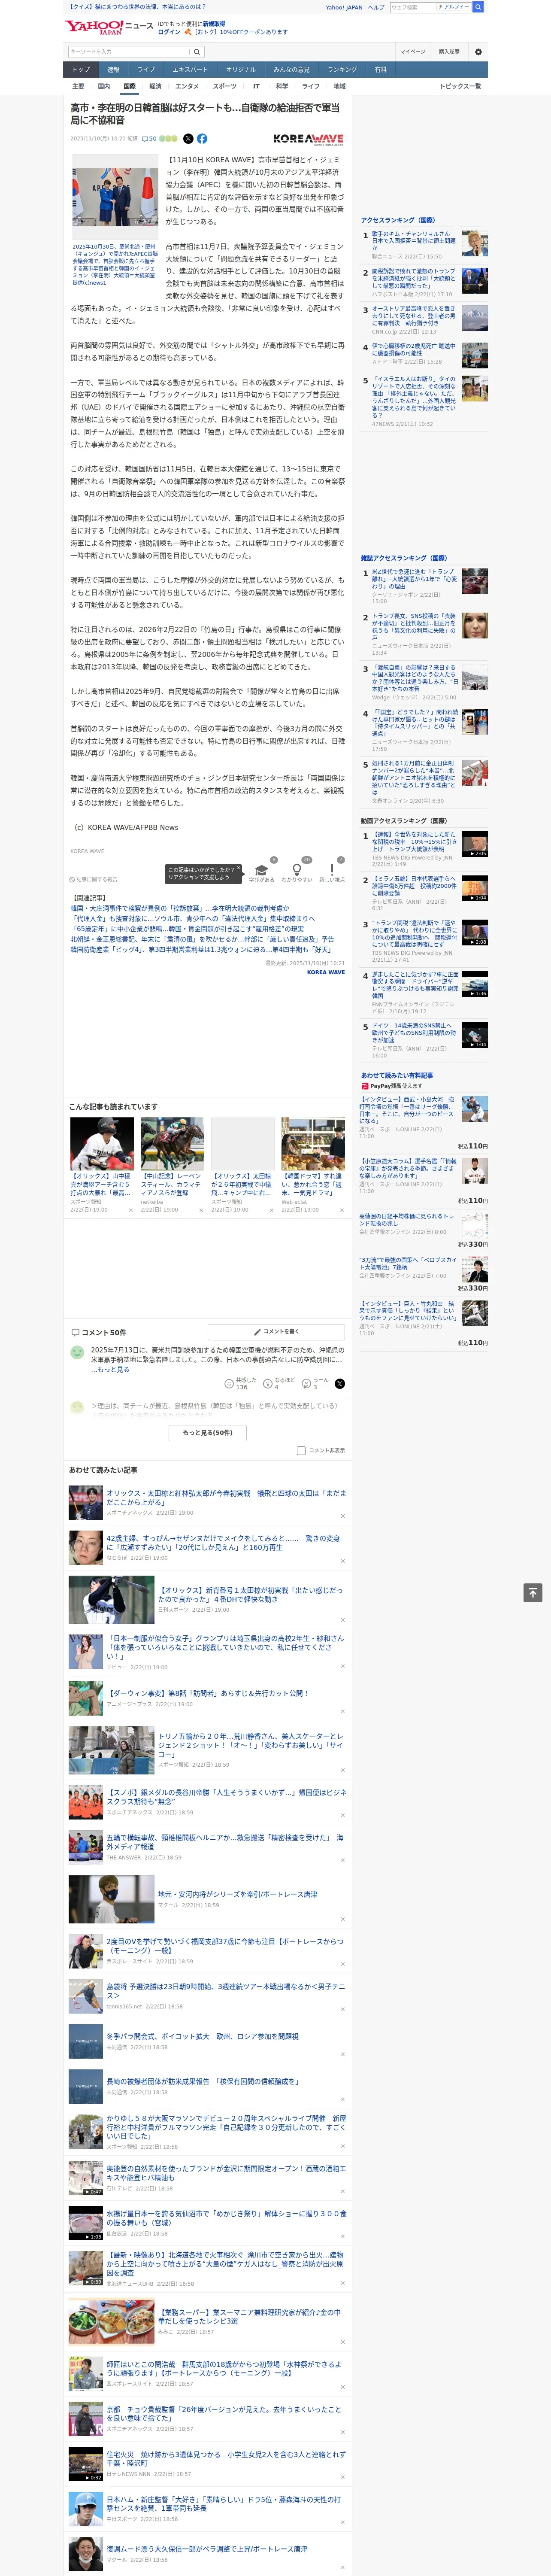Image resolution: width=551 pixels, height=2576 pixels.
Task: Open the comment count bubble showing 50
Action: (x=149, y=139)
